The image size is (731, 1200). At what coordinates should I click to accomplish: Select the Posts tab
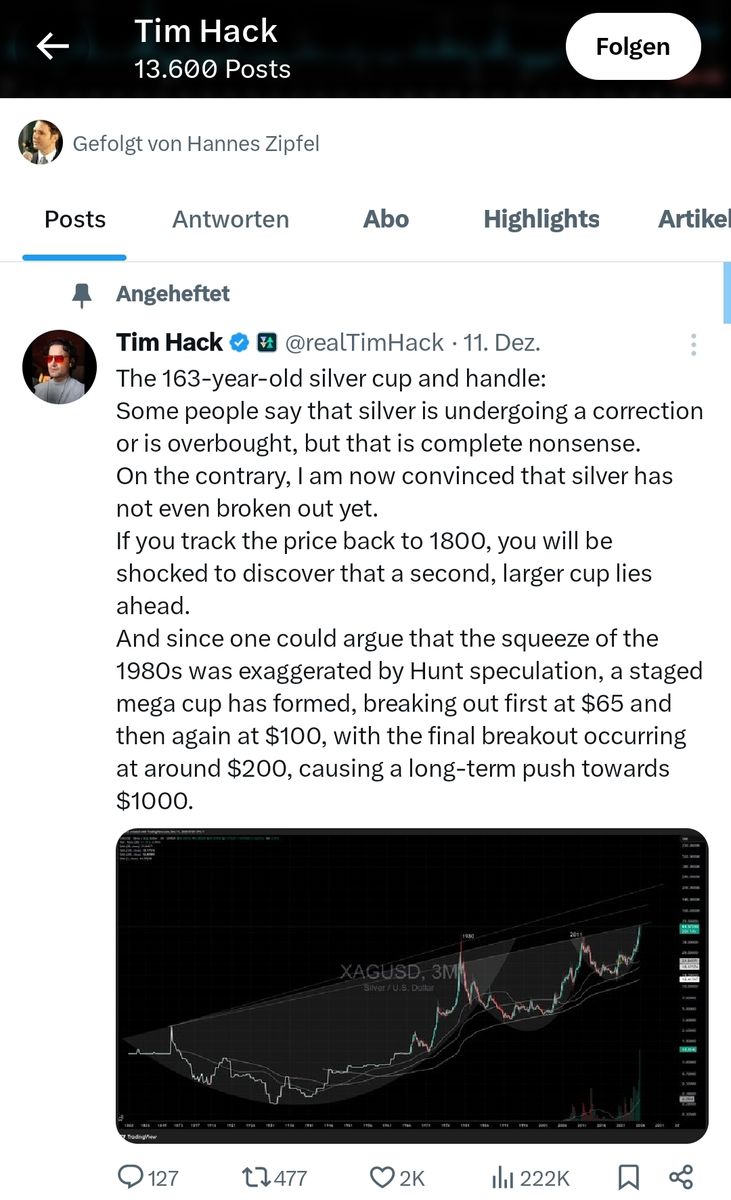(75, 220)
